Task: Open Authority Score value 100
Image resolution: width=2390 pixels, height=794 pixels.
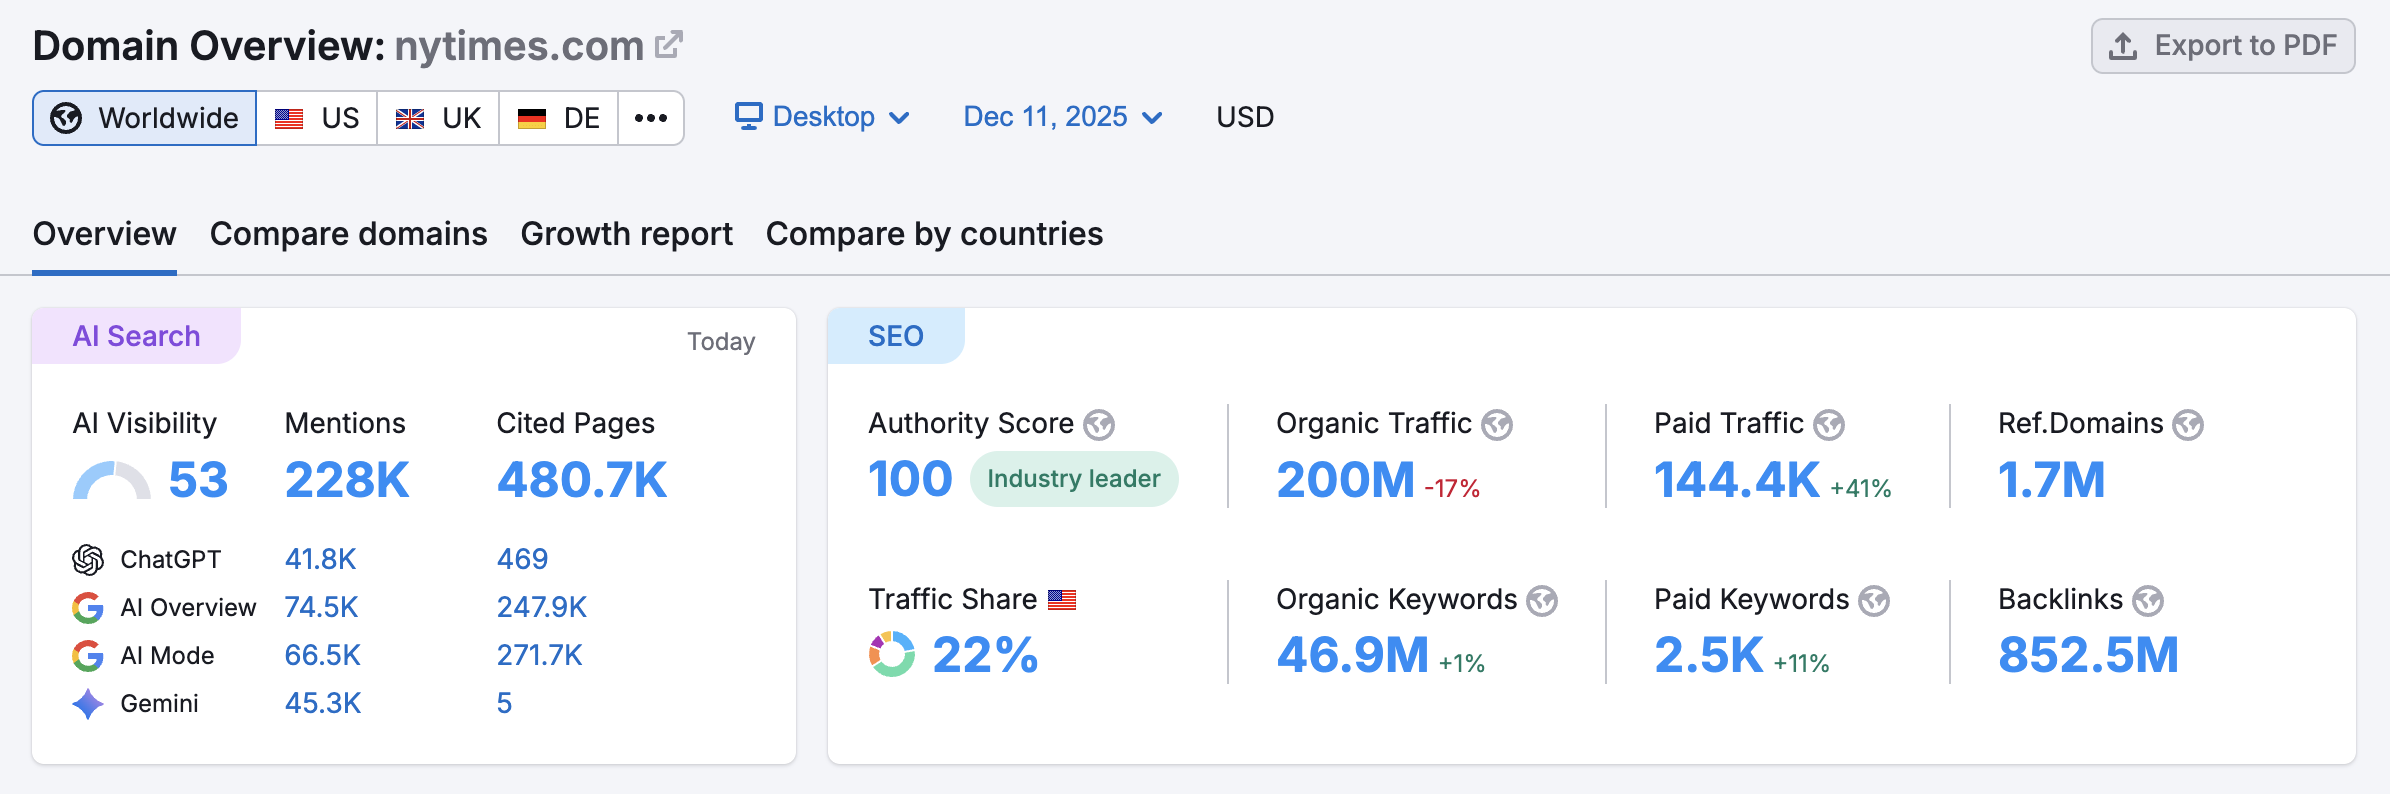Action: (x=910, y=479)
